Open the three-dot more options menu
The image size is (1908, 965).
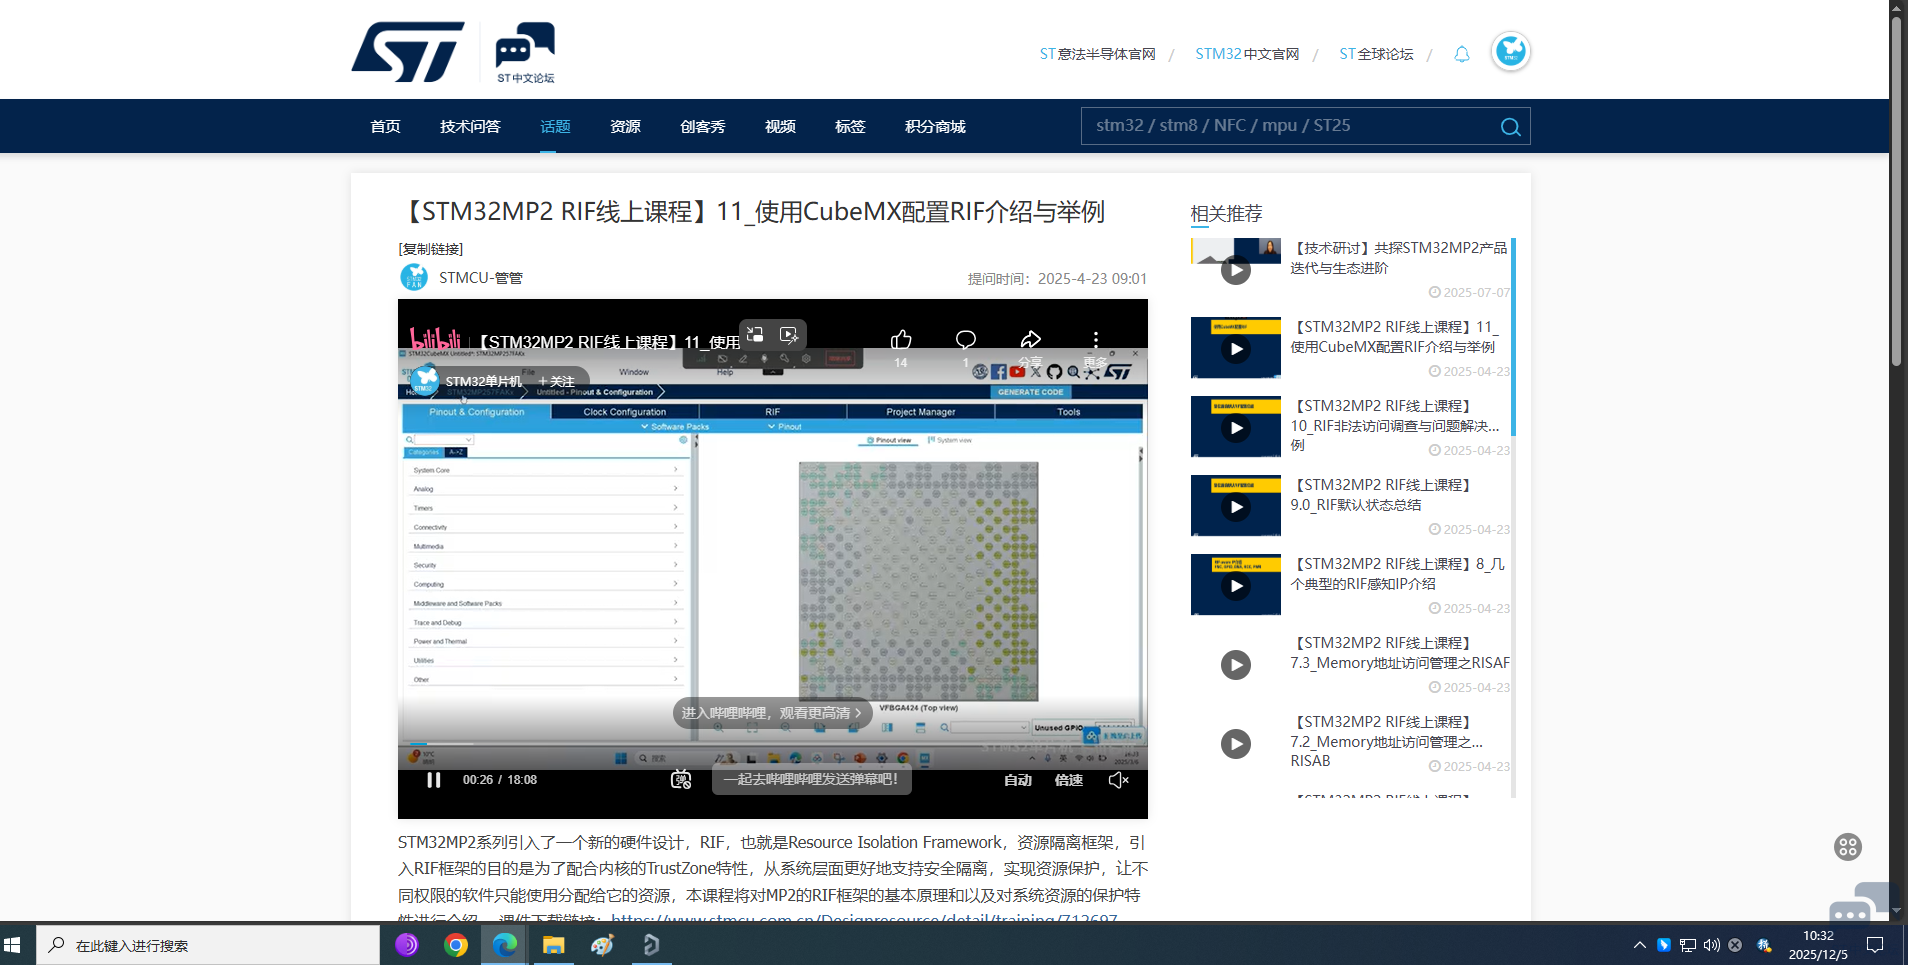1095,340
